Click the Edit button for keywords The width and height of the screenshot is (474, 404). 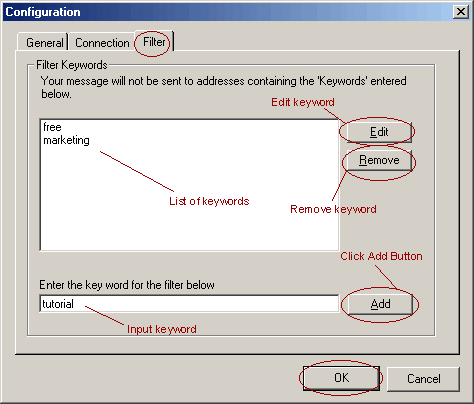point(379,132)
